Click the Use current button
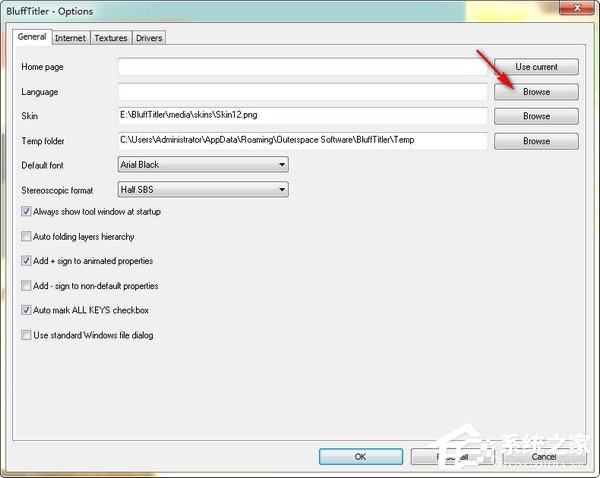This screenshot has height=478, width=600. pos(536,67)
